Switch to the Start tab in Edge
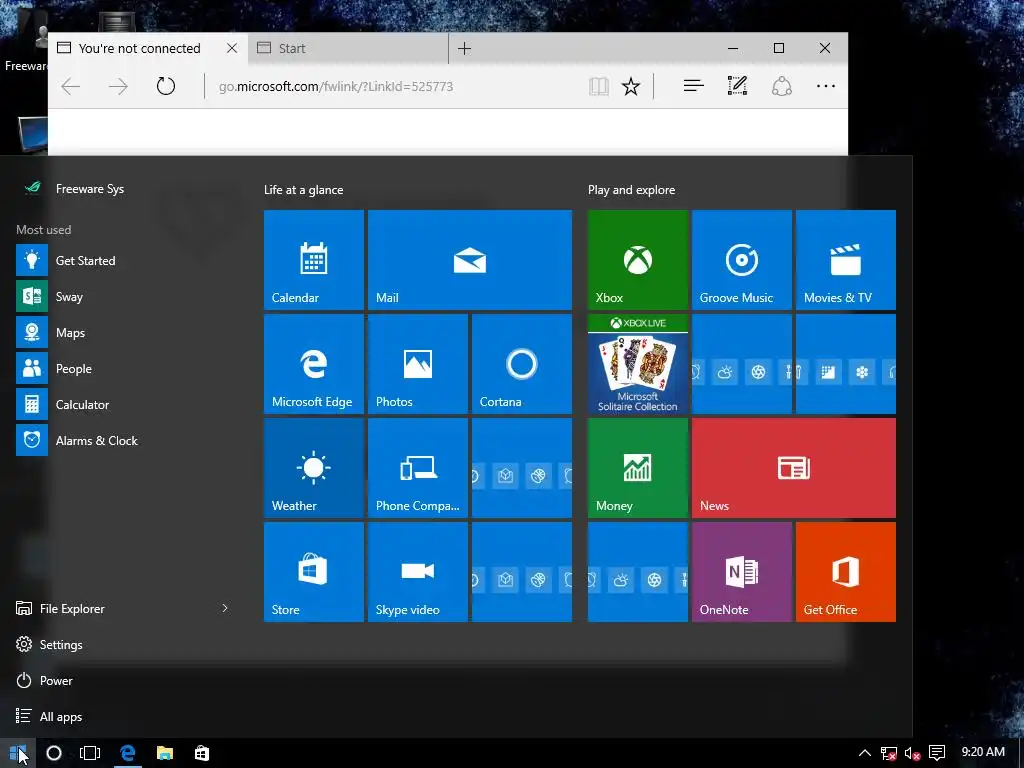This screenshot has height=768, width=1024. click(349, 48)
